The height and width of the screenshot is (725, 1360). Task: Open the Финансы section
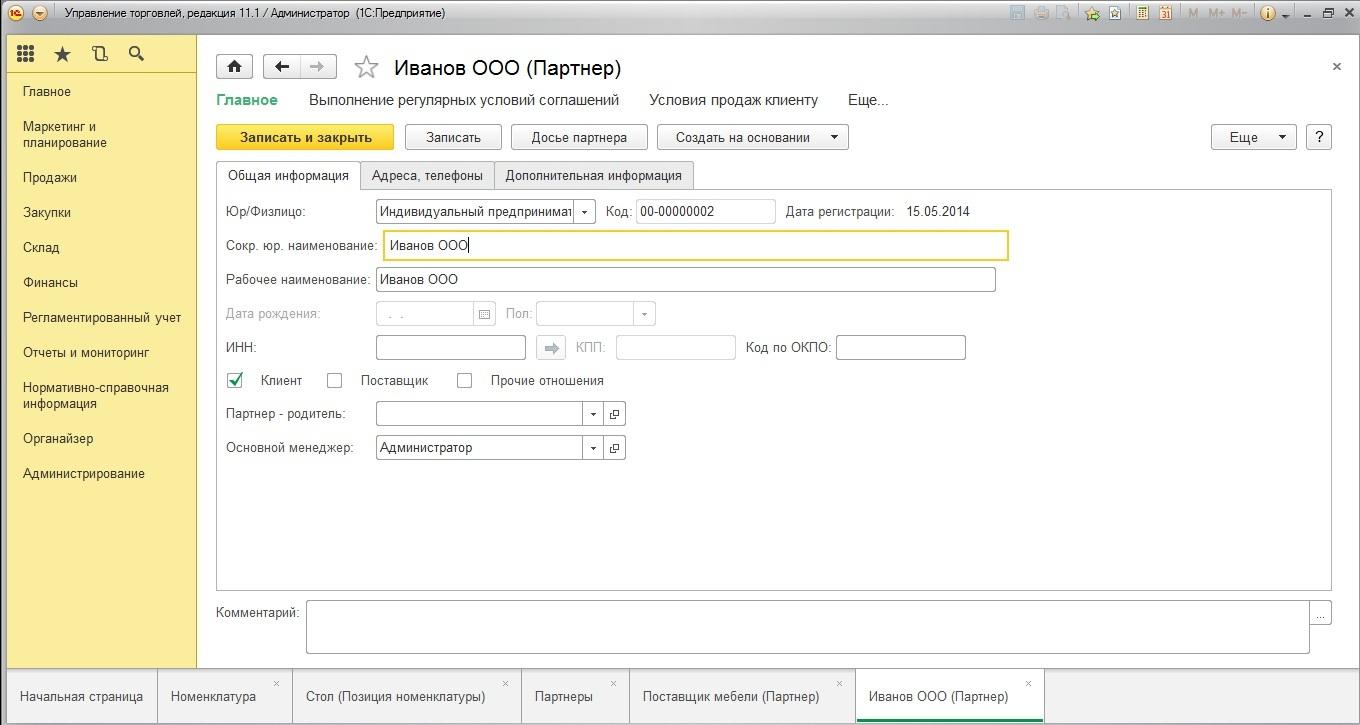(x=50, y=282)
